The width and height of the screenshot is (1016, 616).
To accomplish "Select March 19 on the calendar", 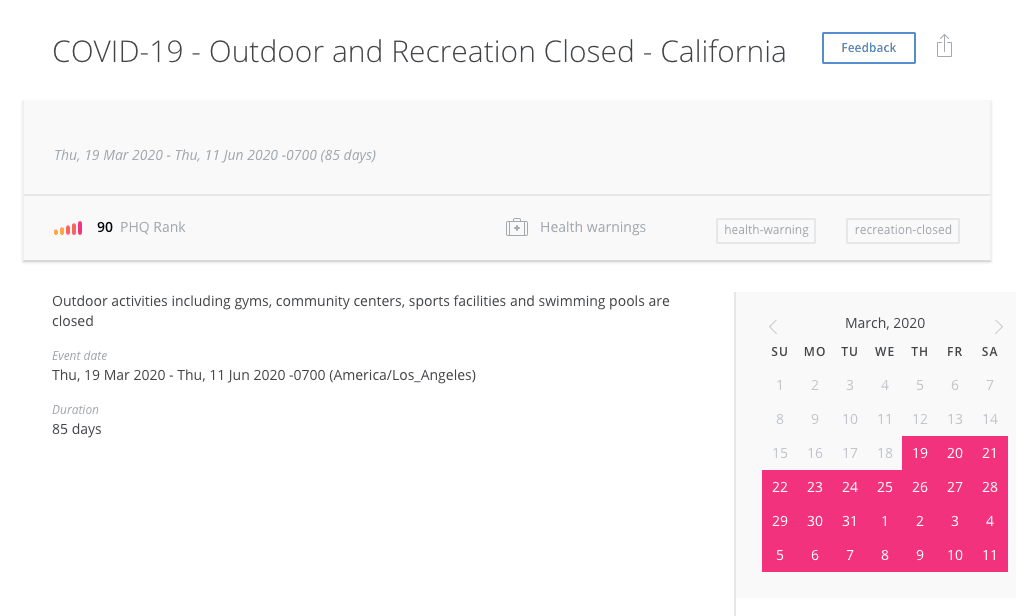I will click(919, 452).
